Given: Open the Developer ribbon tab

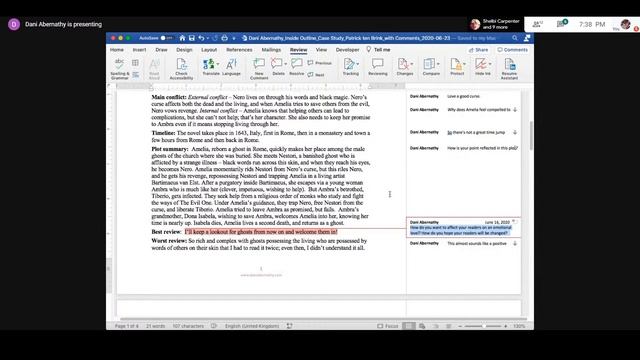Looking at the screenshot, I should [x=347, y=49].
